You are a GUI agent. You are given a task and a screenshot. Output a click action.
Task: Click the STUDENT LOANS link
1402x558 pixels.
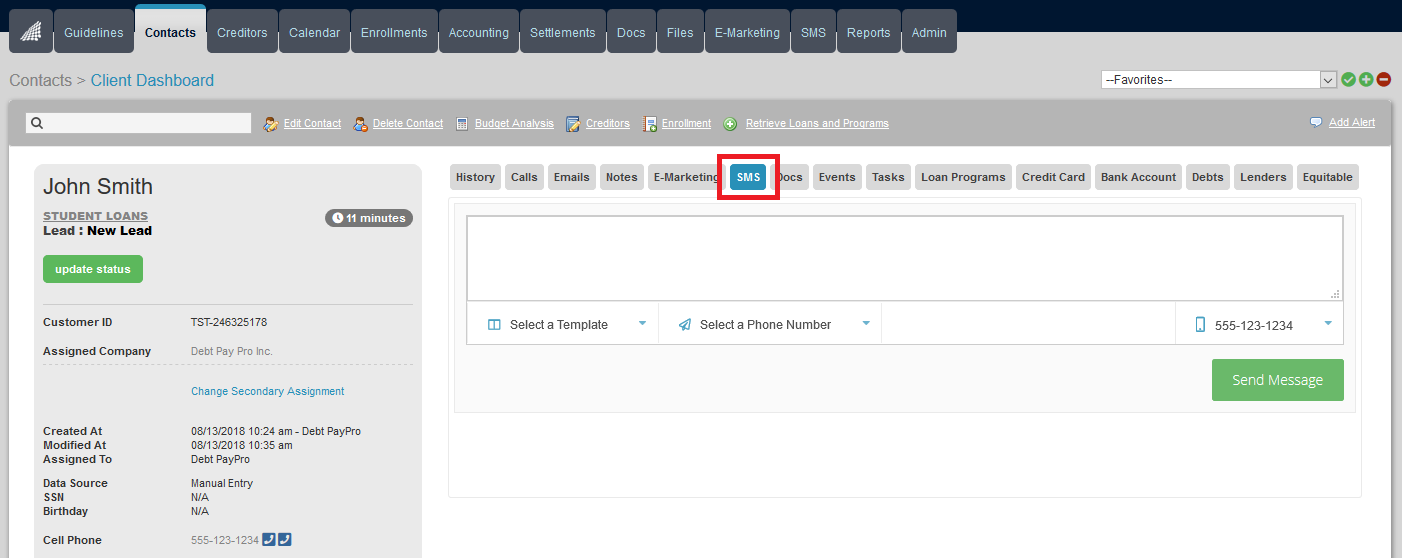pyautogui.click(x=95, y=216)
